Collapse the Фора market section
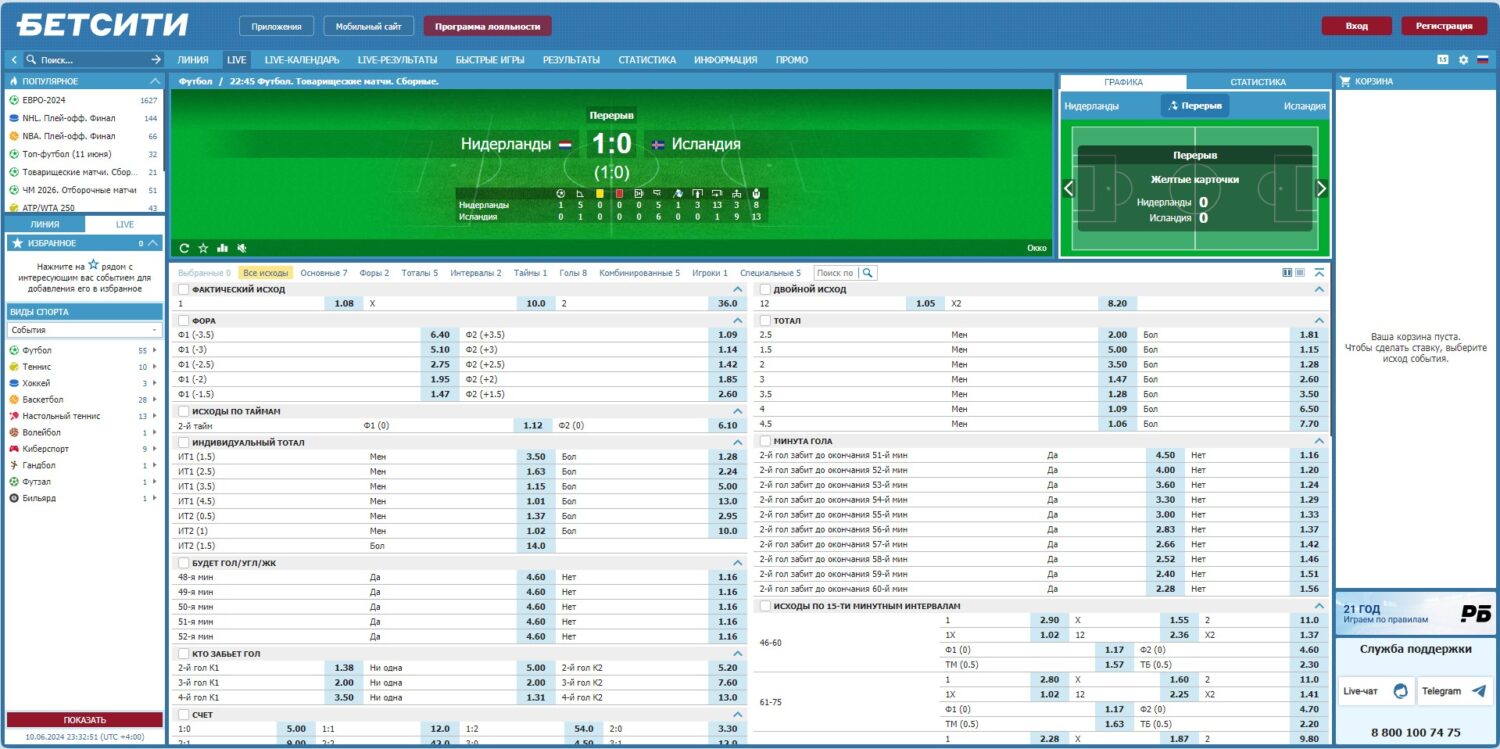 click(x=738, y=320)
